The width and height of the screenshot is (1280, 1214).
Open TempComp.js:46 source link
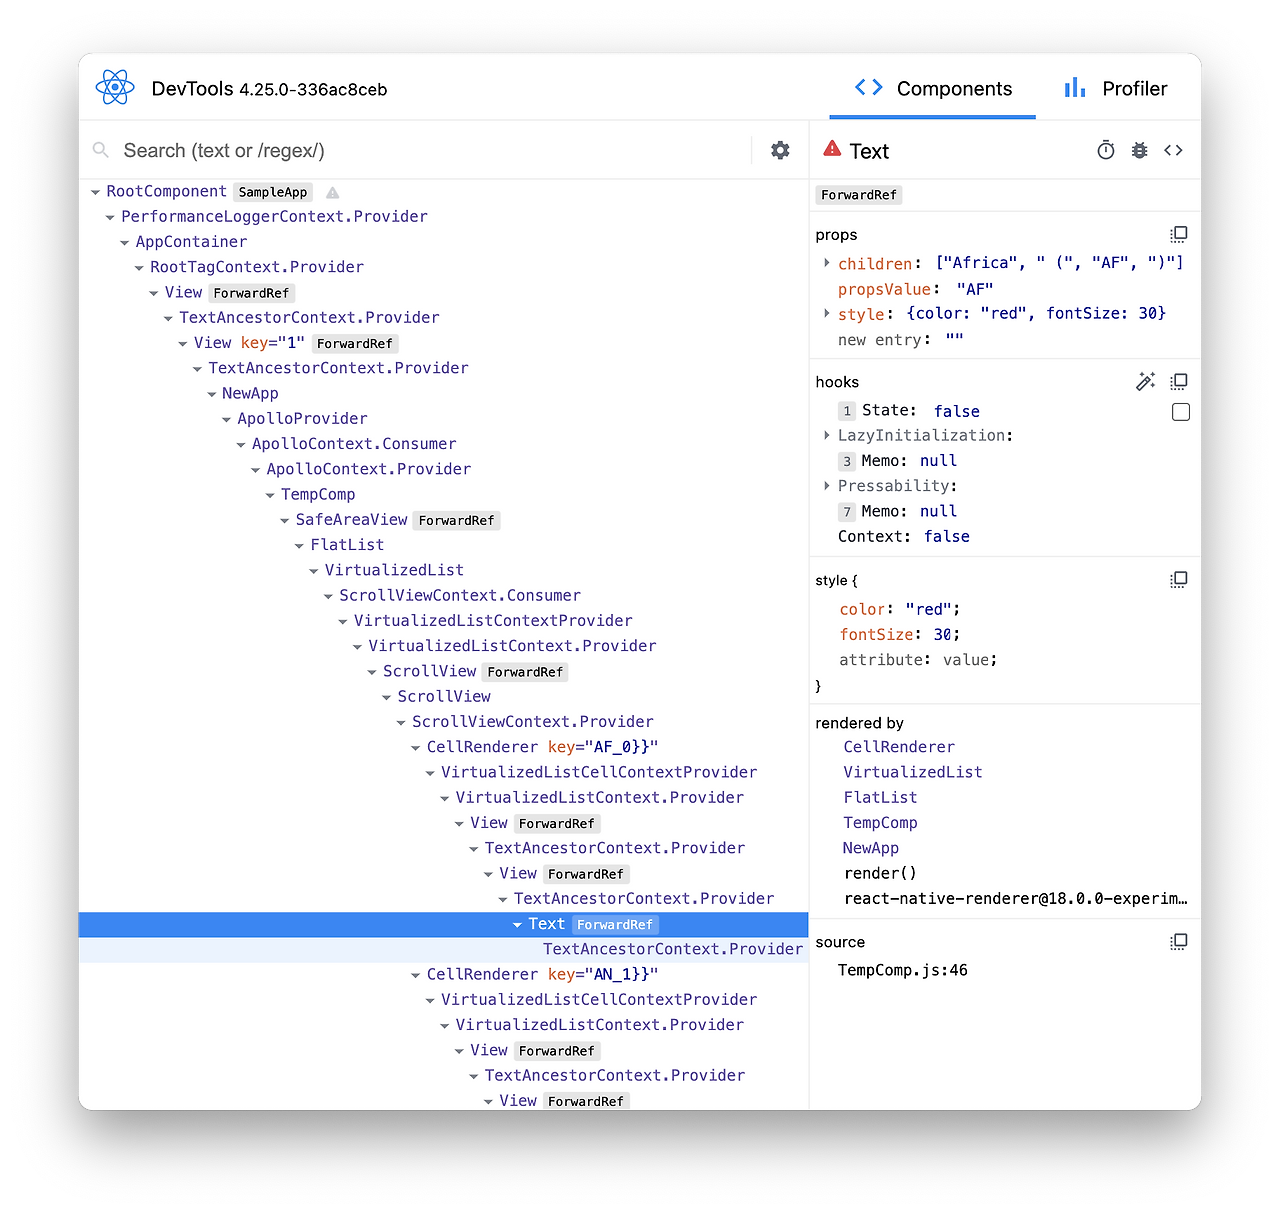tap(902, 969)
